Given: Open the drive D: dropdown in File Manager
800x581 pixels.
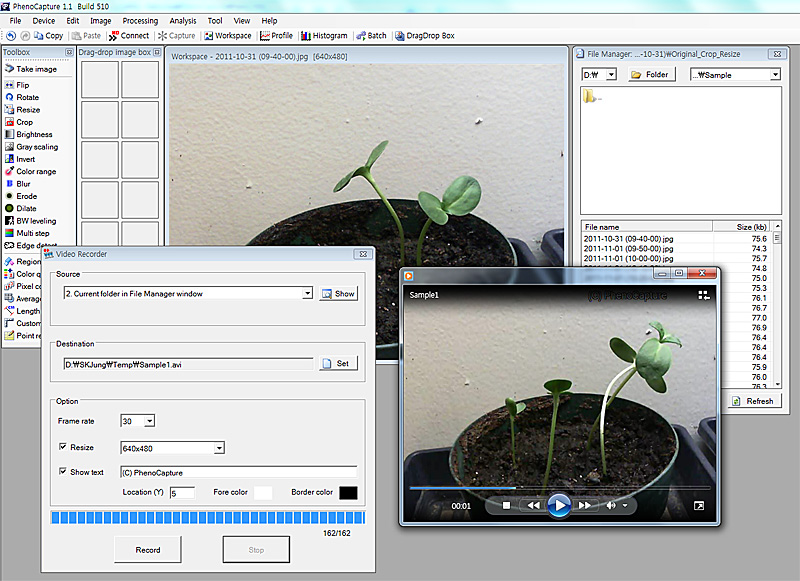Looking at the screenshot, I should point(611,74).
